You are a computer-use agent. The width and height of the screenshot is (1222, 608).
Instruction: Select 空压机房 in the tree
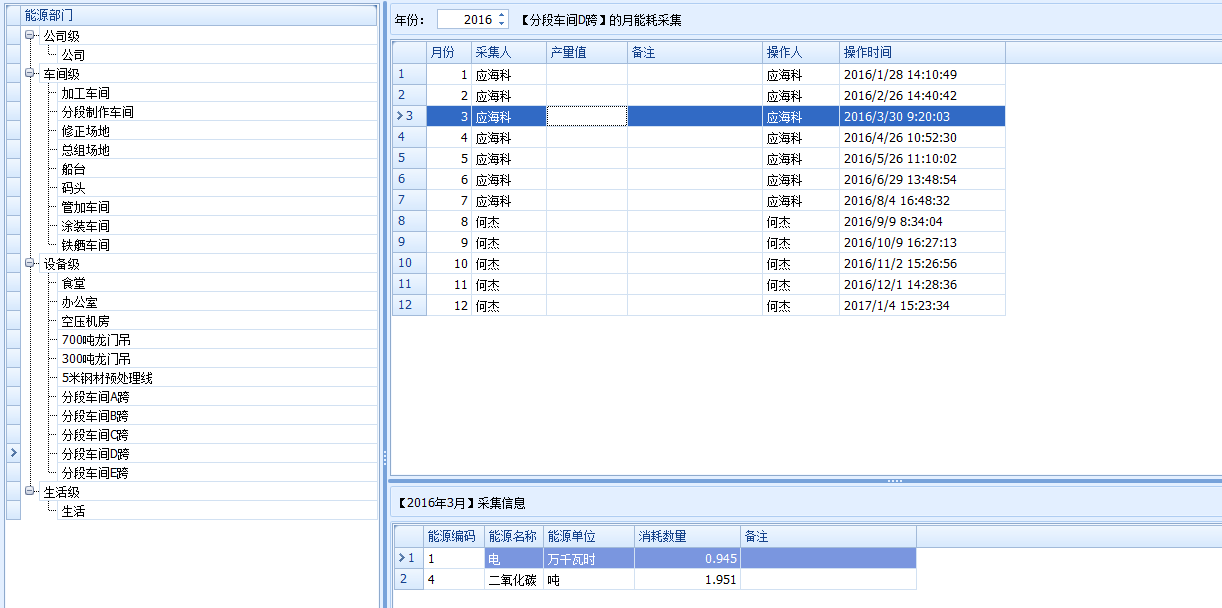pyautogui.click(x=85, y=321)
